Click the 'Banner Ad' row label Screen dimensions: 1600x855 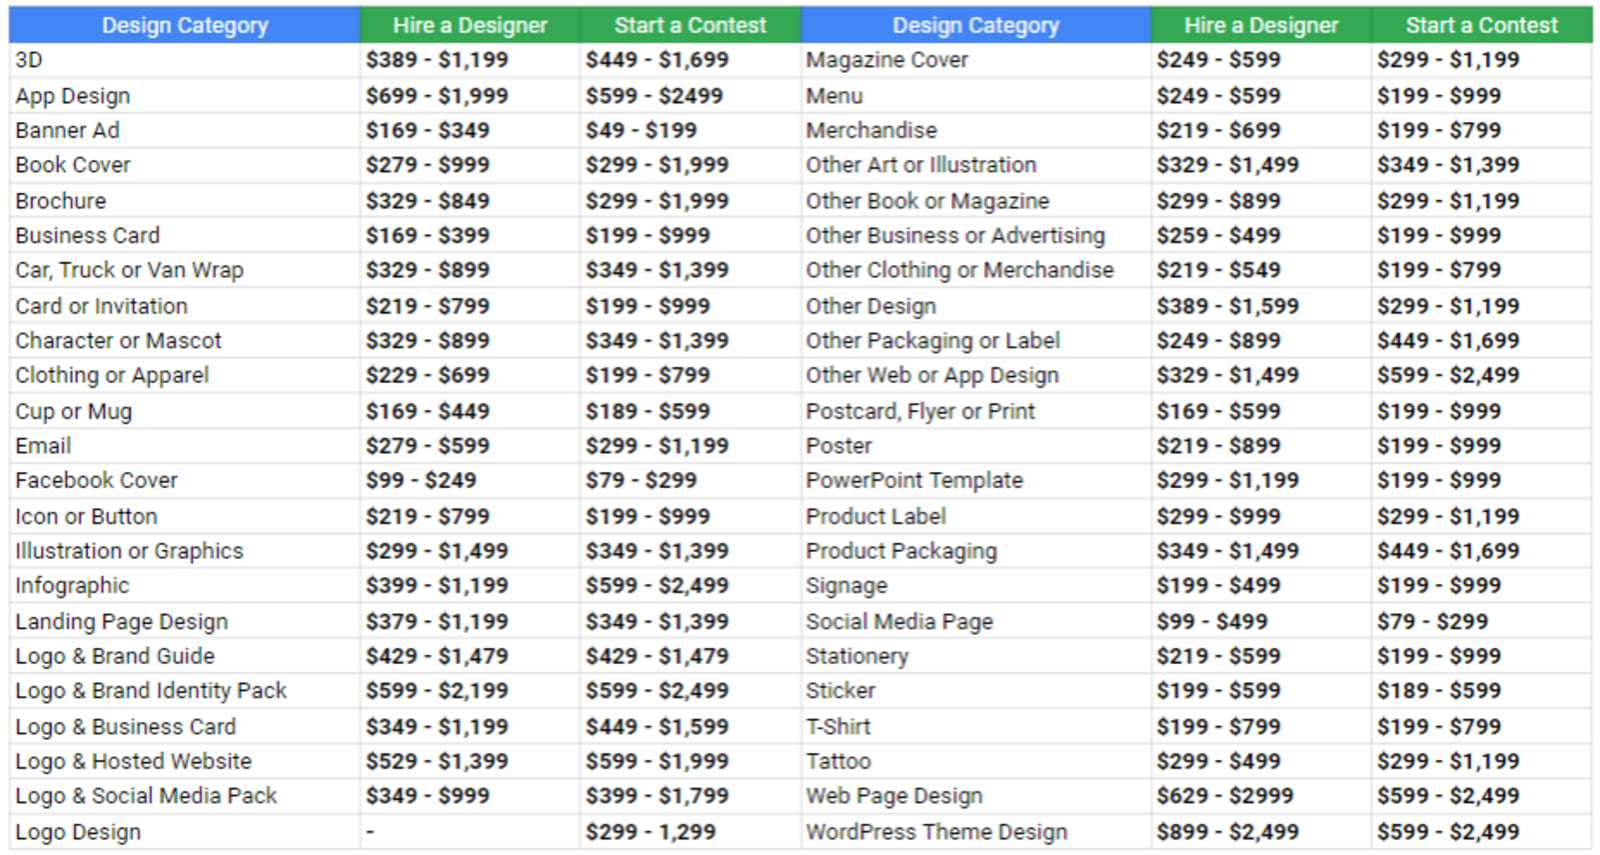[185, 130]
